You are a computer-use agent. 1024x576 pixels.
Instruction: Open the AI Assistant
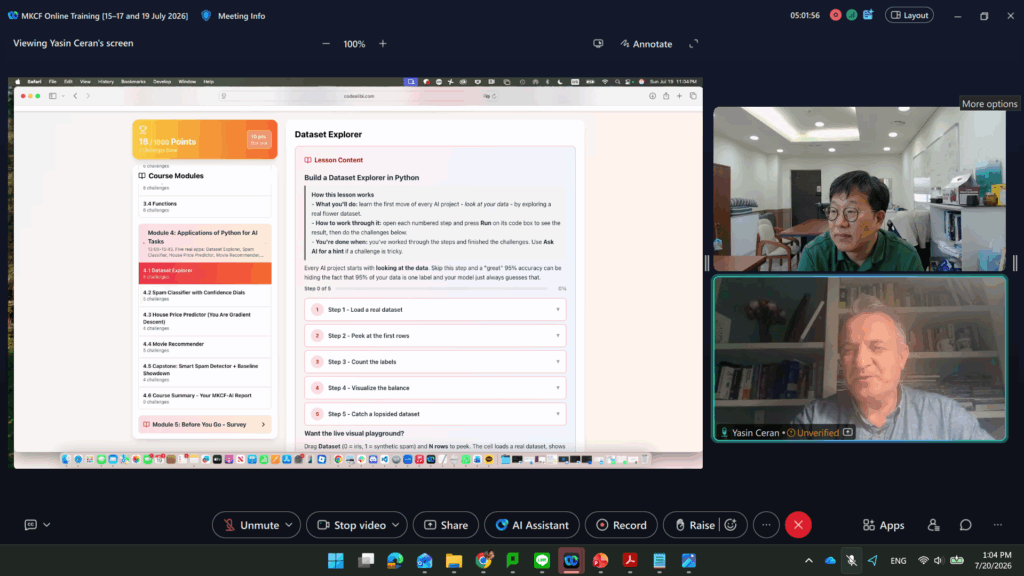(x=532, y=525)
